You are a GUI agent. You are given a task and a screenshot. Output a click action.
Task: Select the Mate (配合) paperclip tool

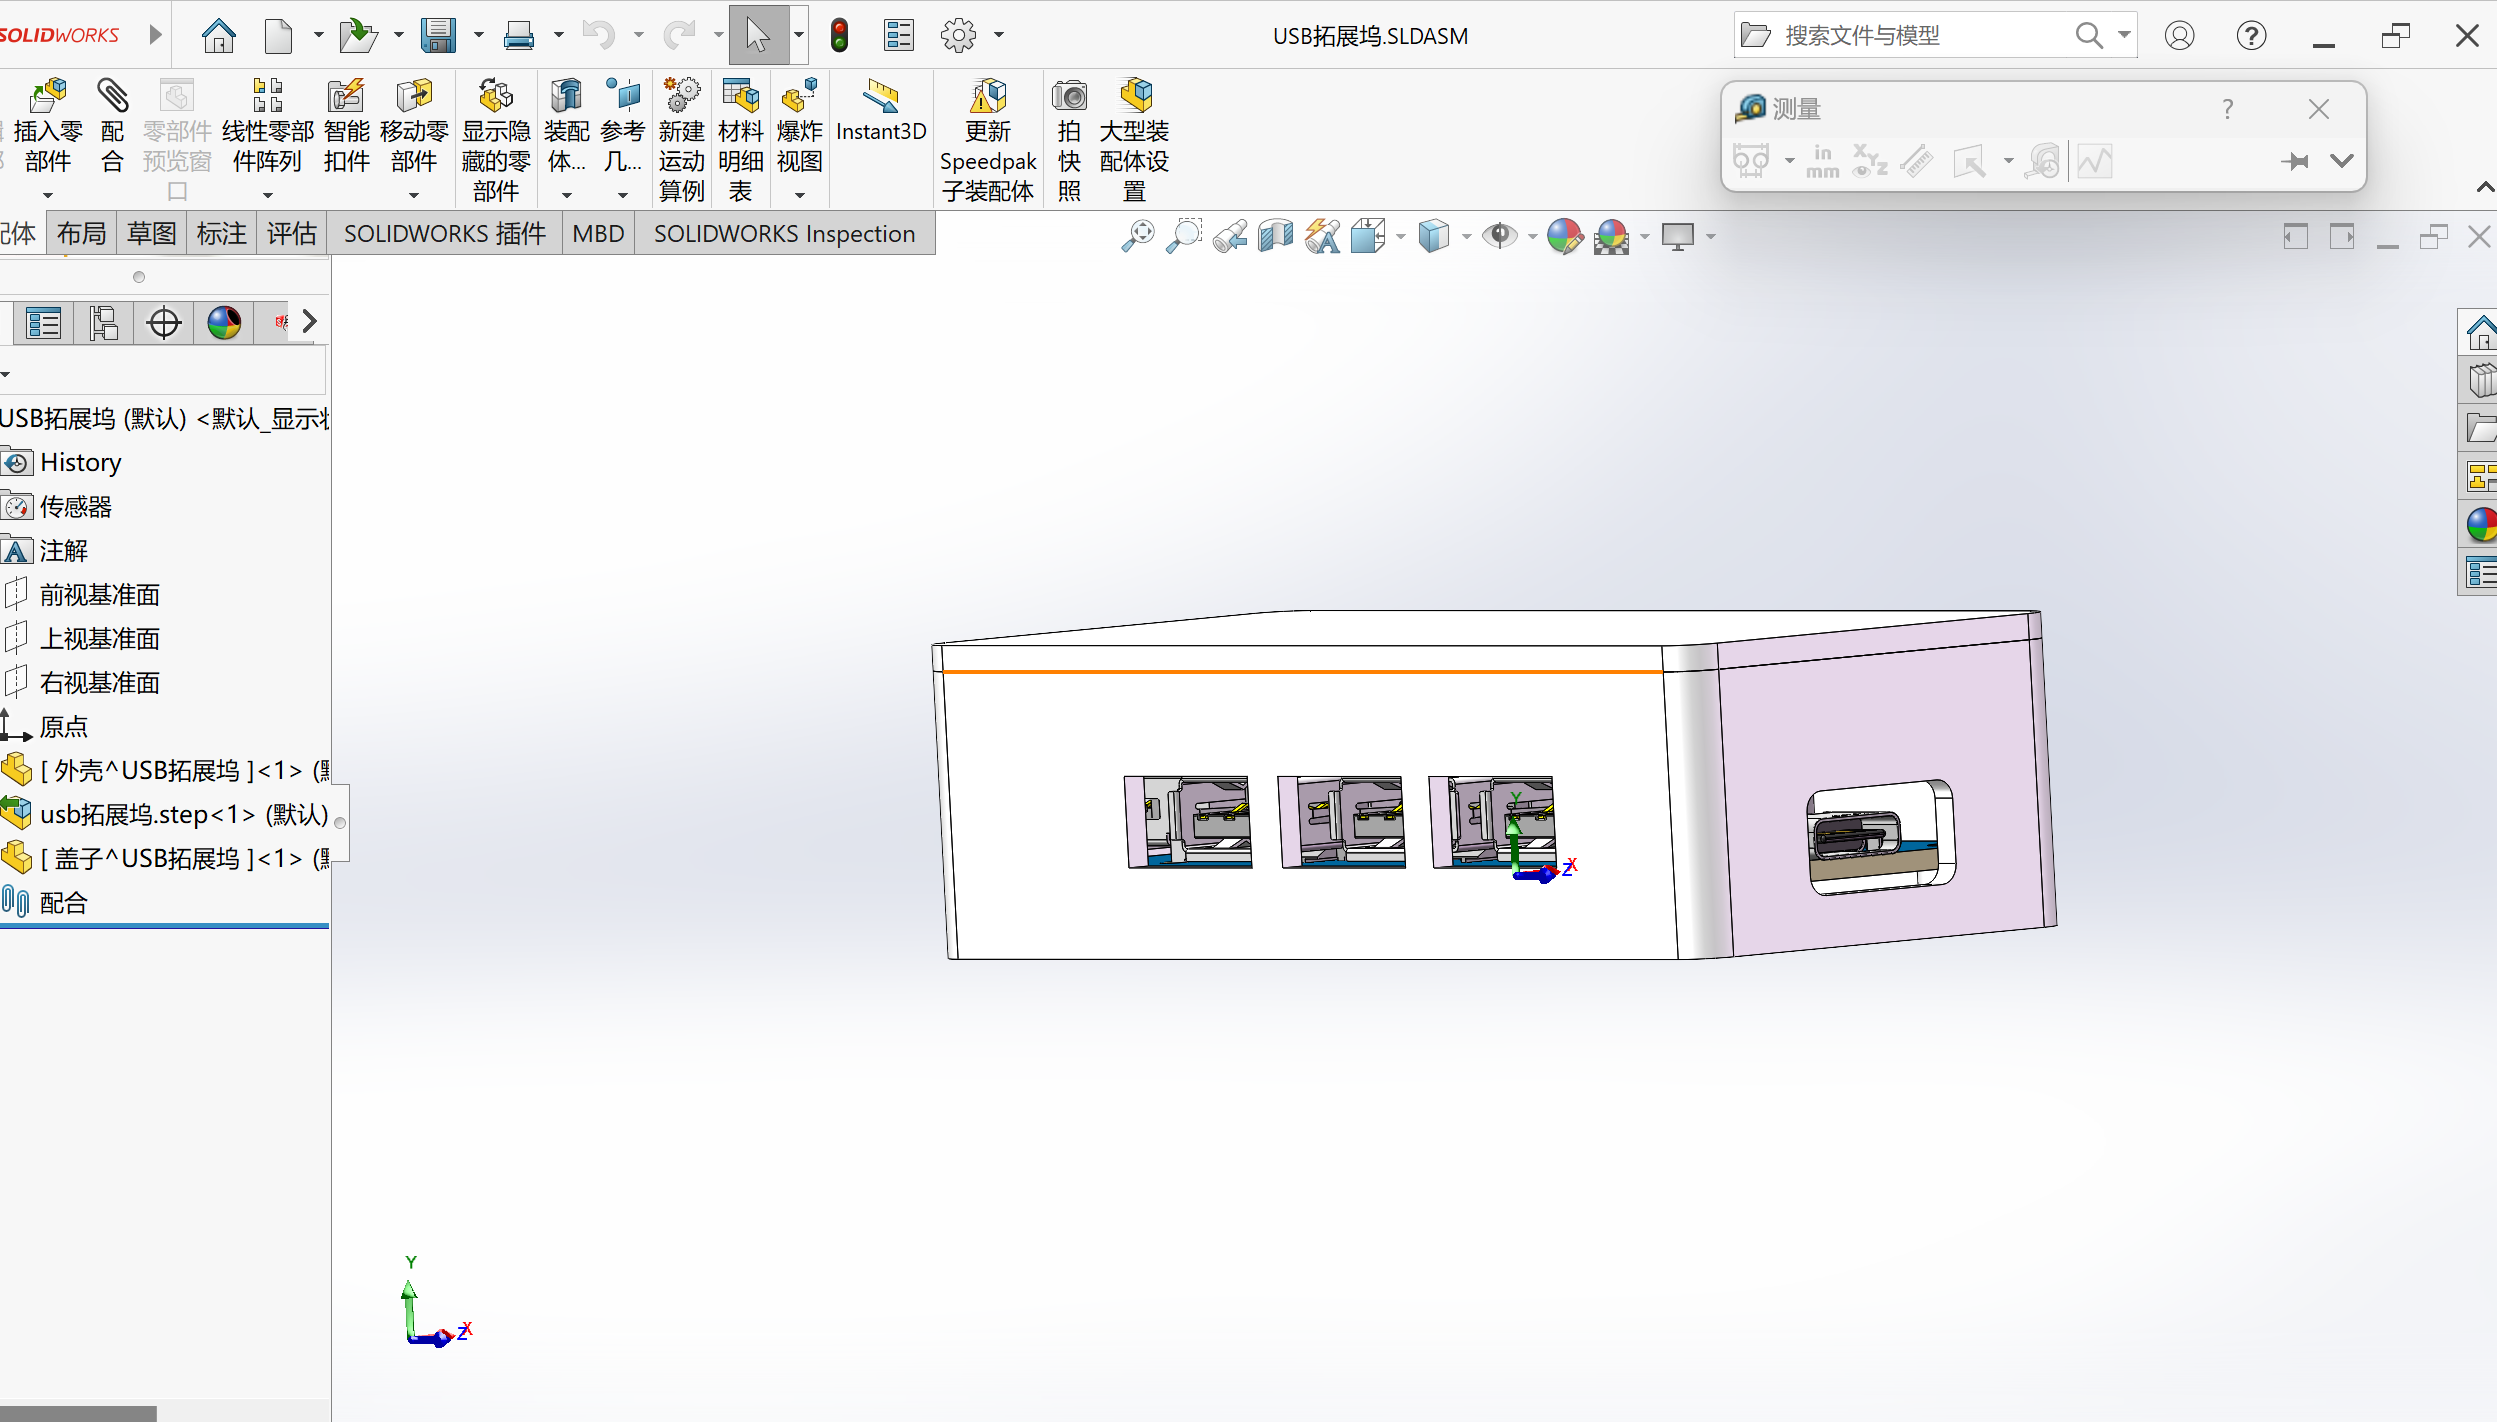[112, 97]
